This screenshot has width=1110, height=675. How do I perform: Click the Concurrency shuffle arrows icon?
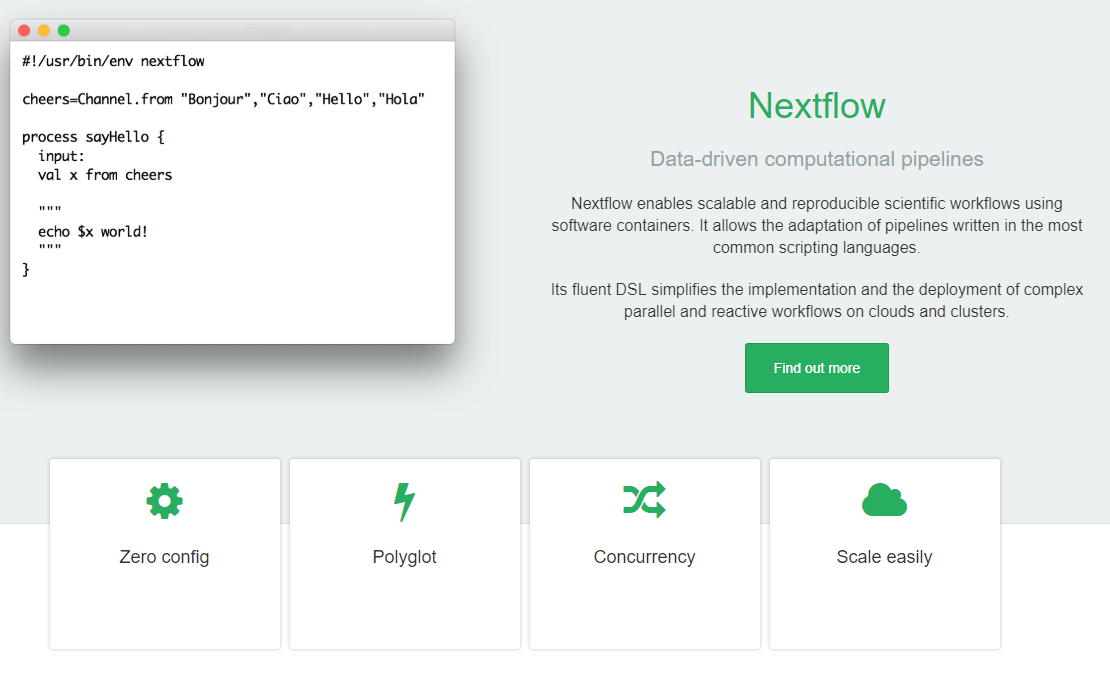(x=644, y=500)
